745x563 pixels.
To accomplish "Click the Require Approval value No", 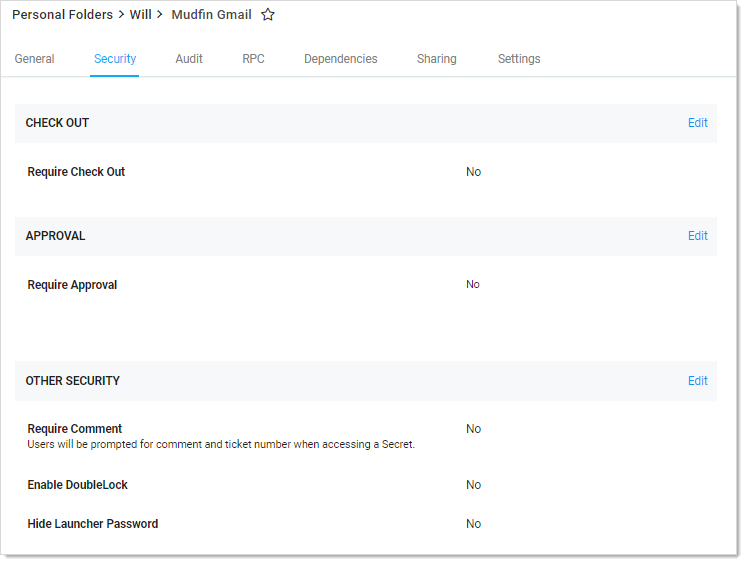I will (x=473, y=285).
